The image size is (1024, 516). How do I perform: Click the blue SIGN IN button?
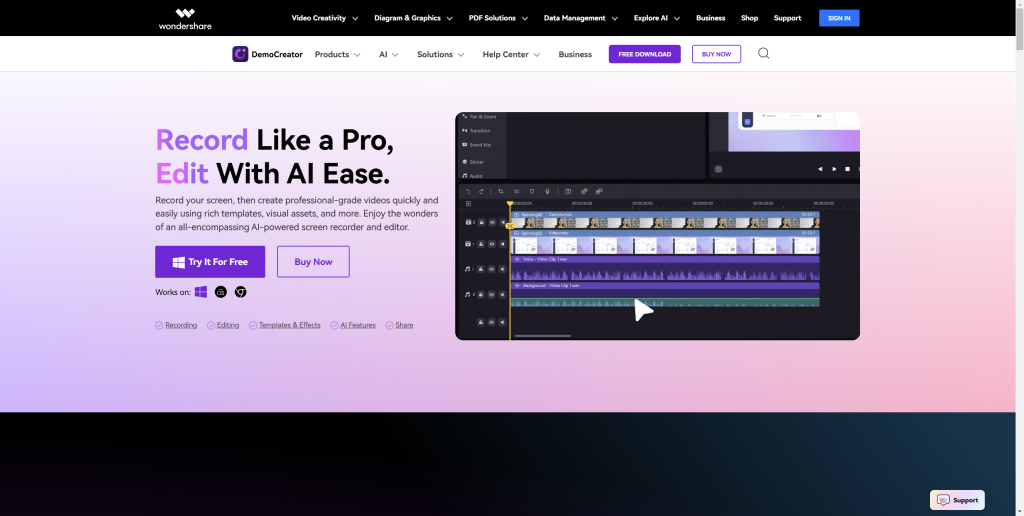pos(839,18)
